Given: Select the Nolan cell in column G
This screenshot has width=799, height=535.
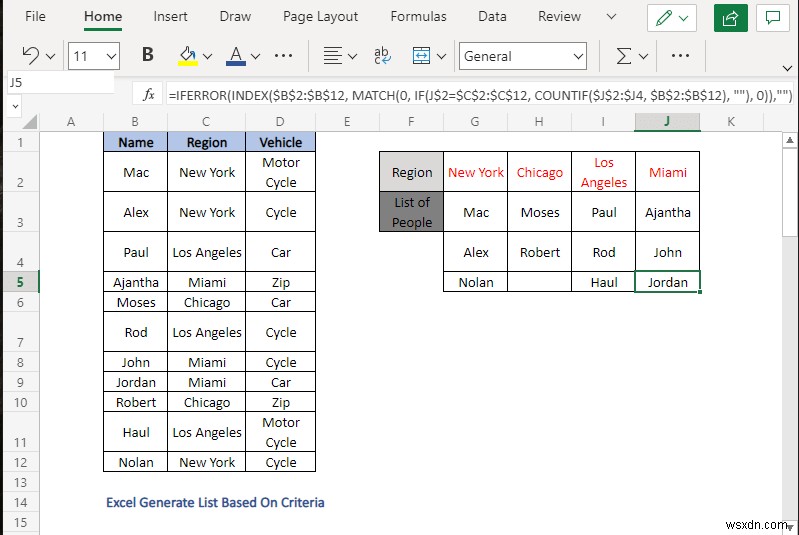Looking at the screenshot, I should (x=475, y=282).
